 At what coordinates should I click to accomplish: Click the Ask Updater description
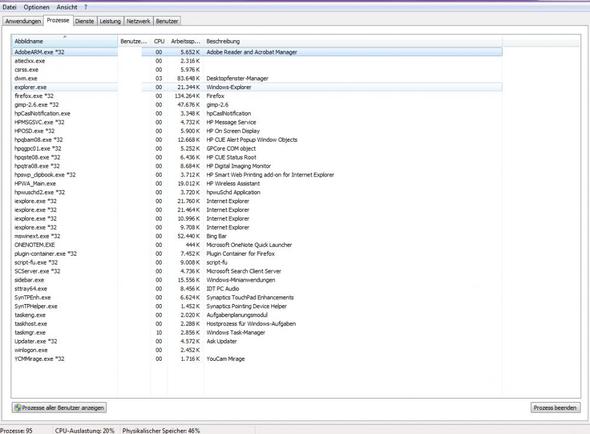[222, 341]
